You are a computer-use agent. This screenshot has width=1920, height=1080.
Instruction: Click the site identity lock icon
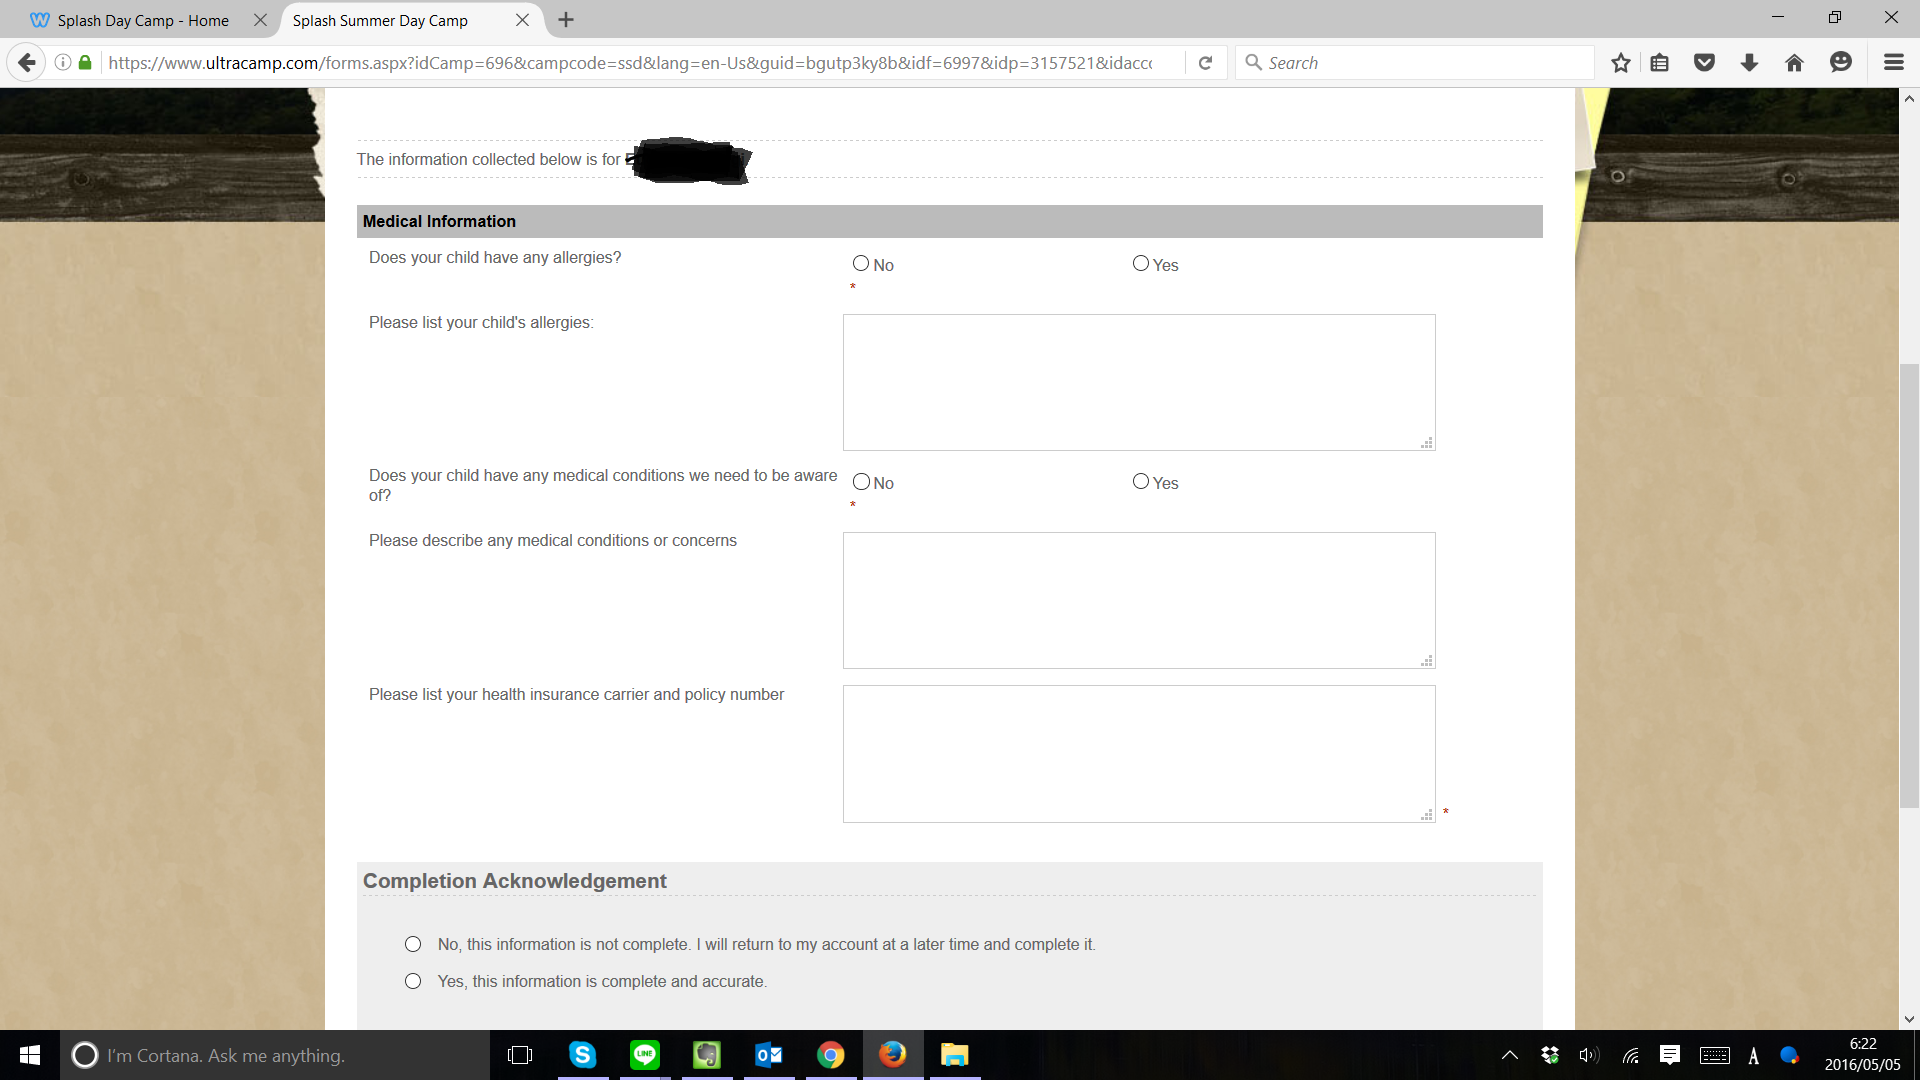[85, 63]
